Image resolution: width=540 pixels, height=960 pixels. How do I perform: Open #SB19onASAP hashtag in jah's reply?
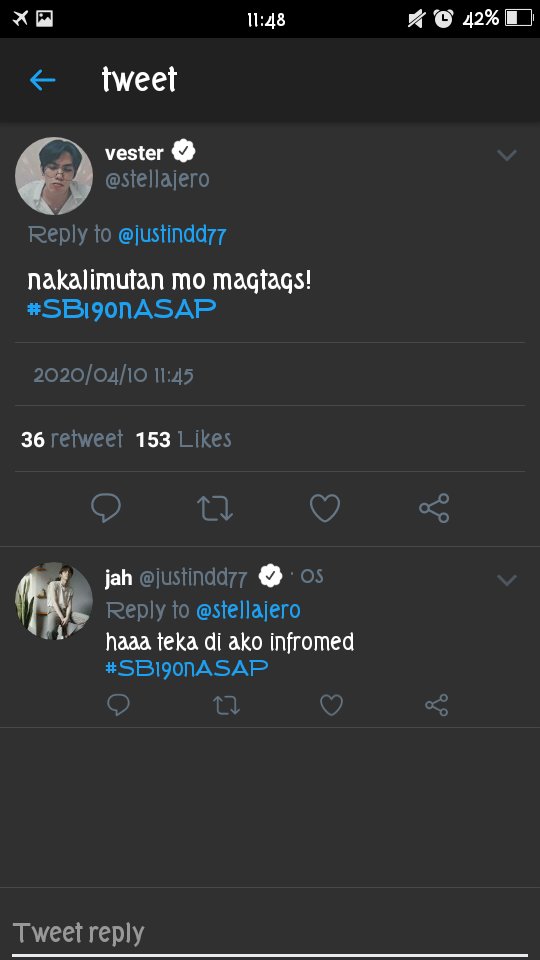point(187,667)
